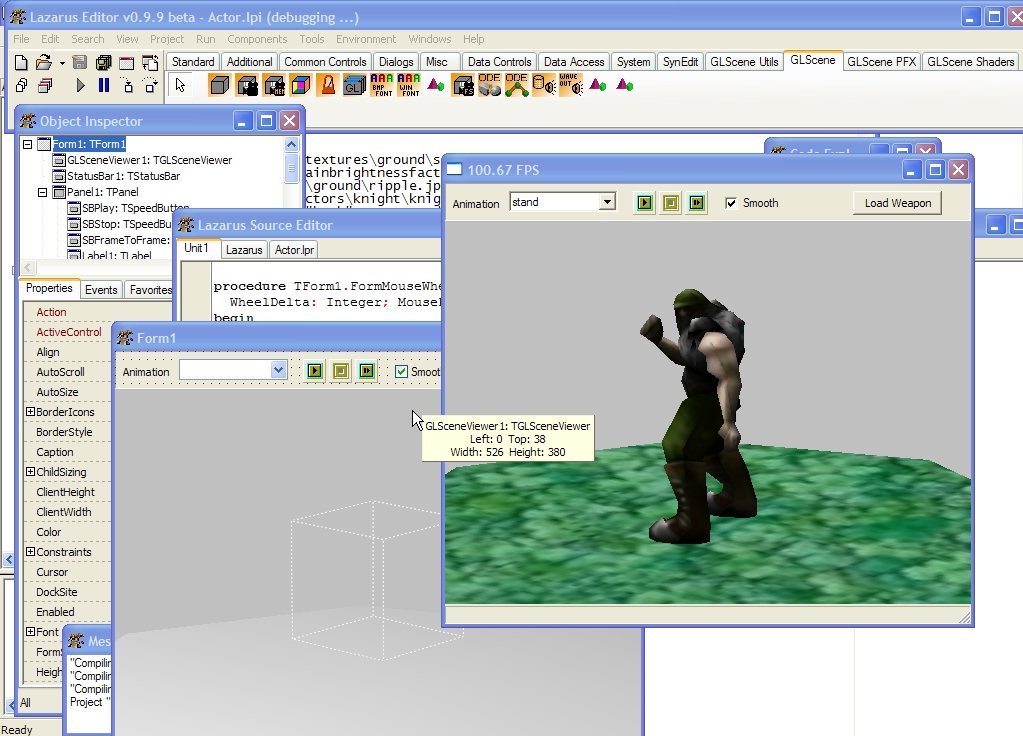Select SBPlay: TSpeedButton tree item
The height and width of the screenshot is (736, 1023).
(x=136, y=208)
